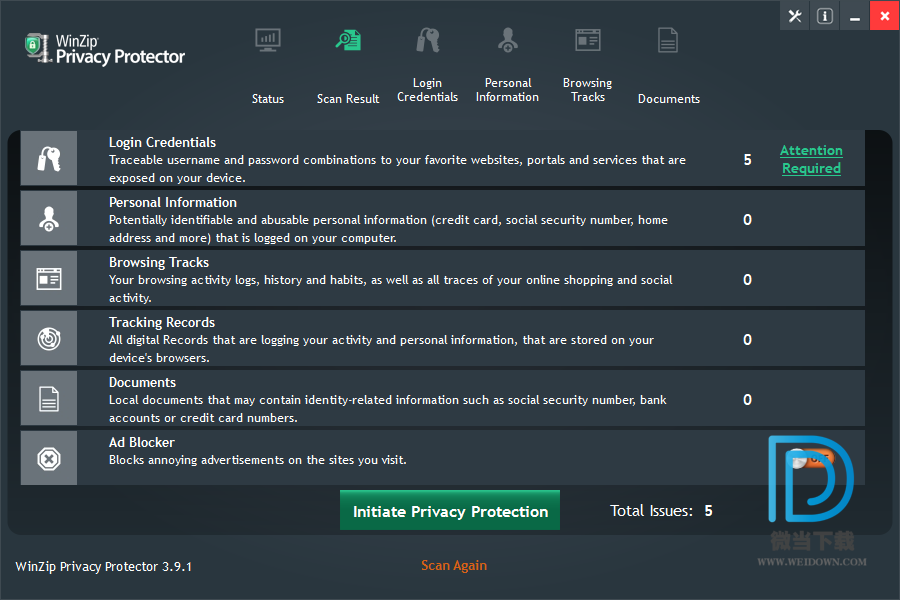Switch to the Documents tab label
This screenshot has height=600, width=900.
coord(669,99)
